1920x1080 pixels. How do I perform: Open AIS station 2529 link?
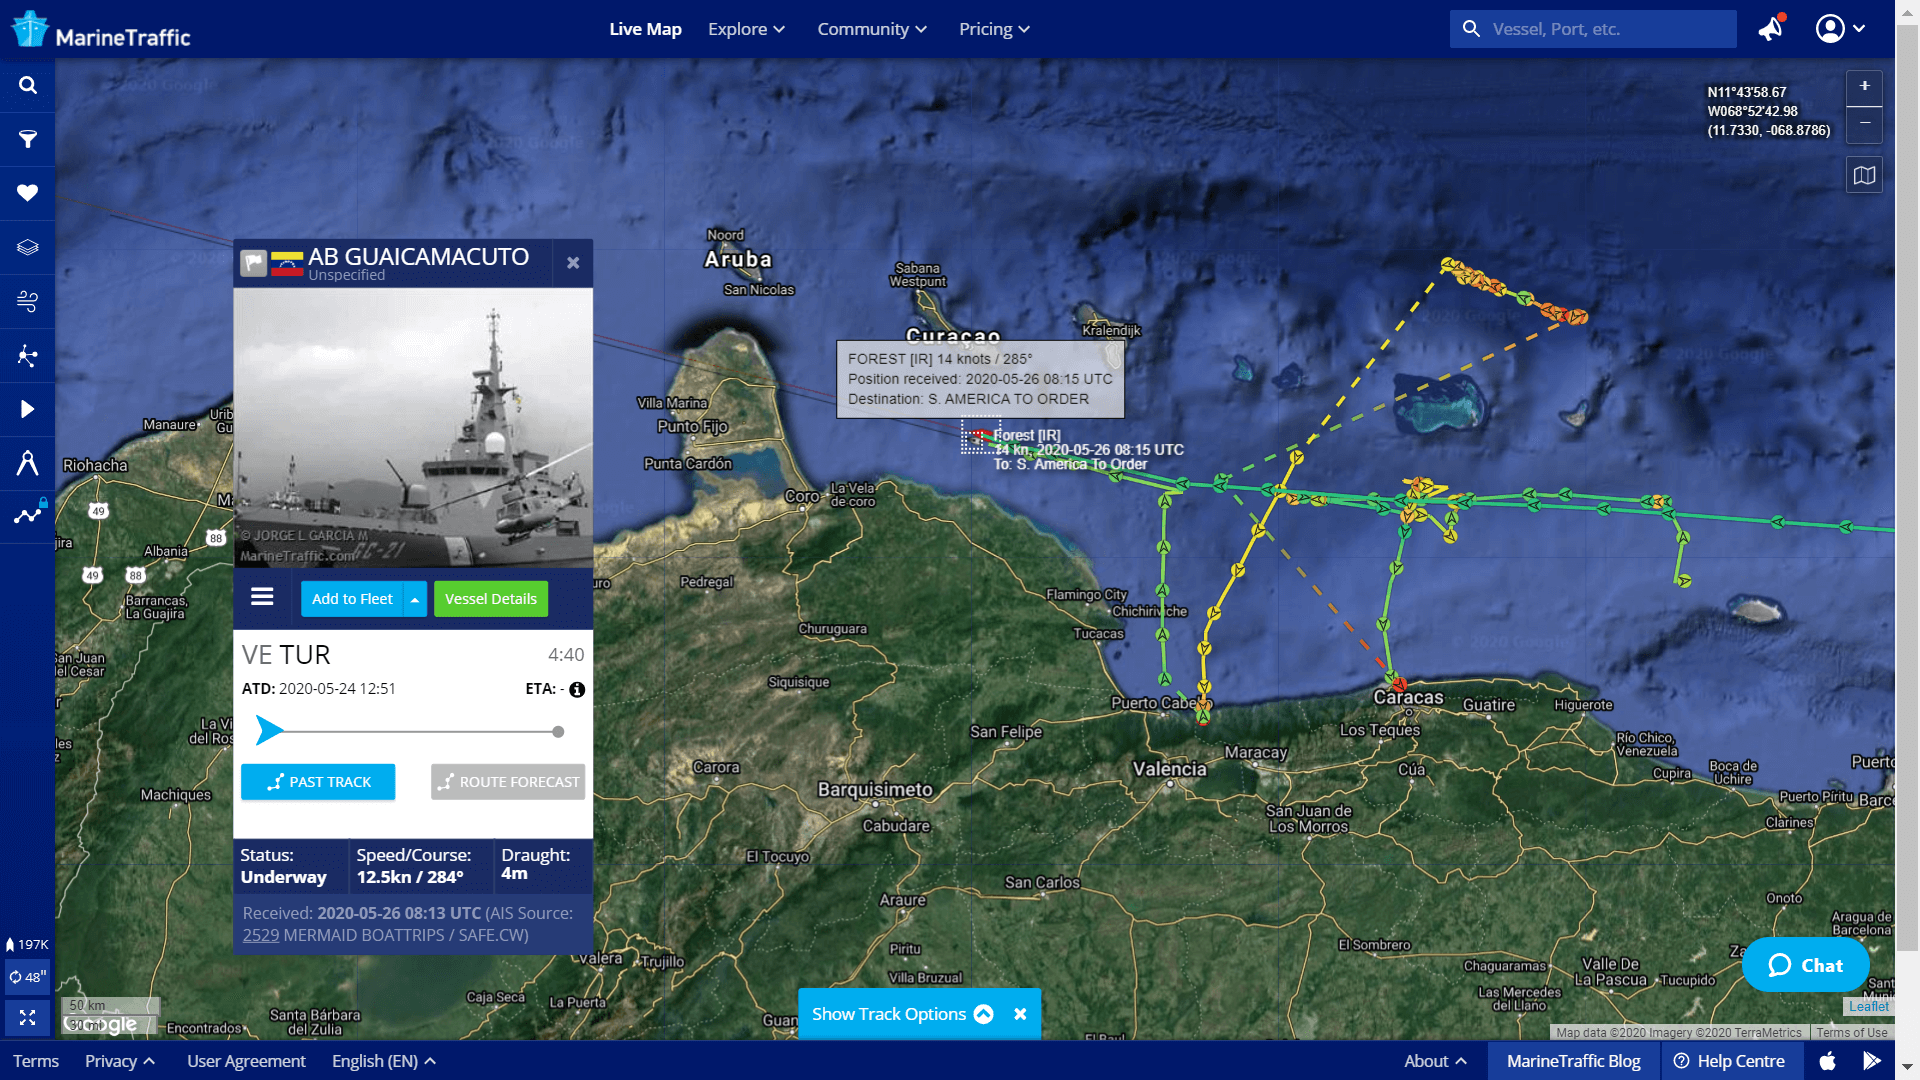coord(260,935)
